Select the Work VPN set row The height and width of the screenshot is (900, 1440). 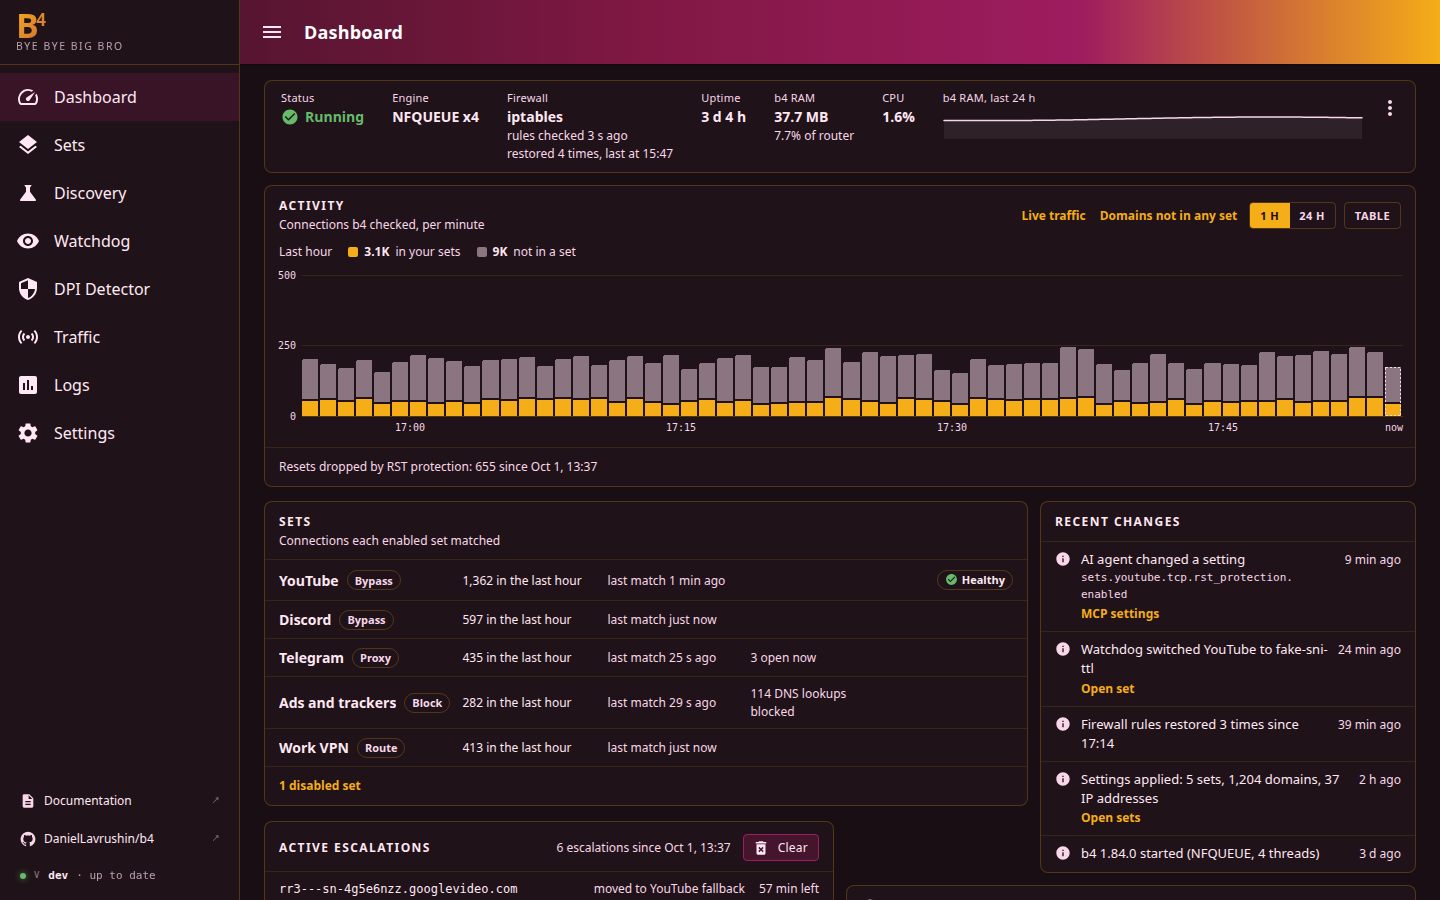click(x=646, y=748)
